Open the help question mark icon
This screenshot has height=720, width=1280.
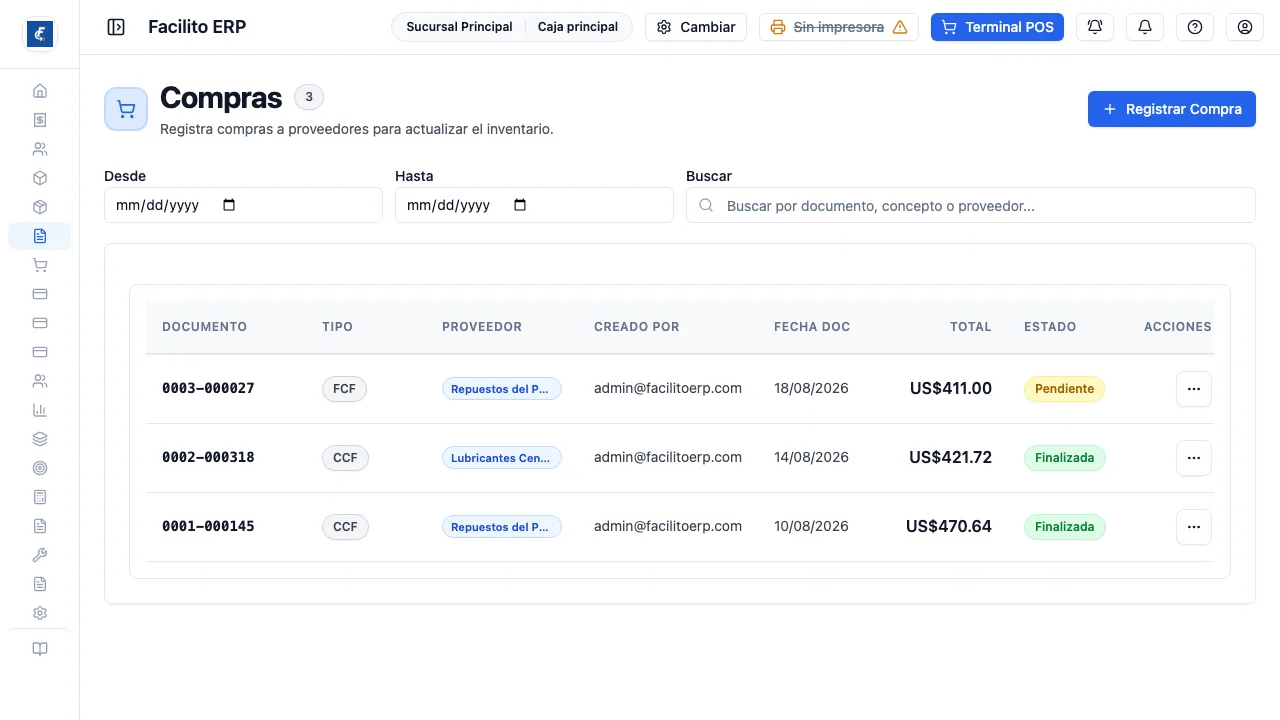click(x=1195, y=27)
